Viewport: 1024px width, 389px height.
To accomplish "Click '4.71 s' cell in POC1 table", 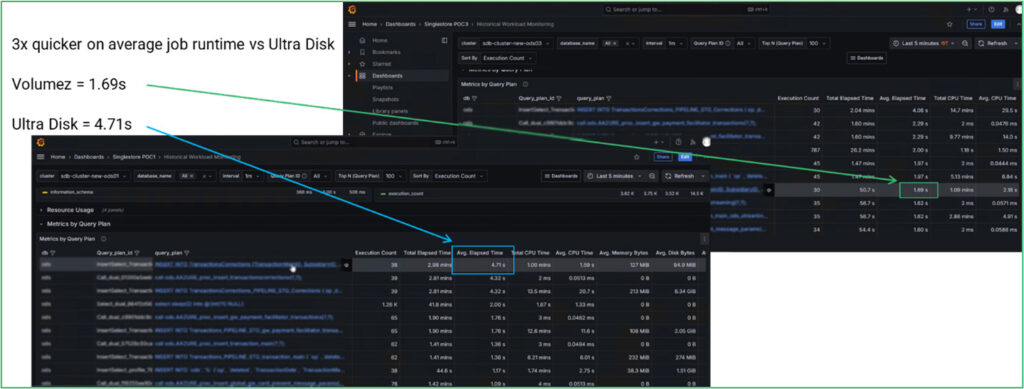I will tap(498, 266).
